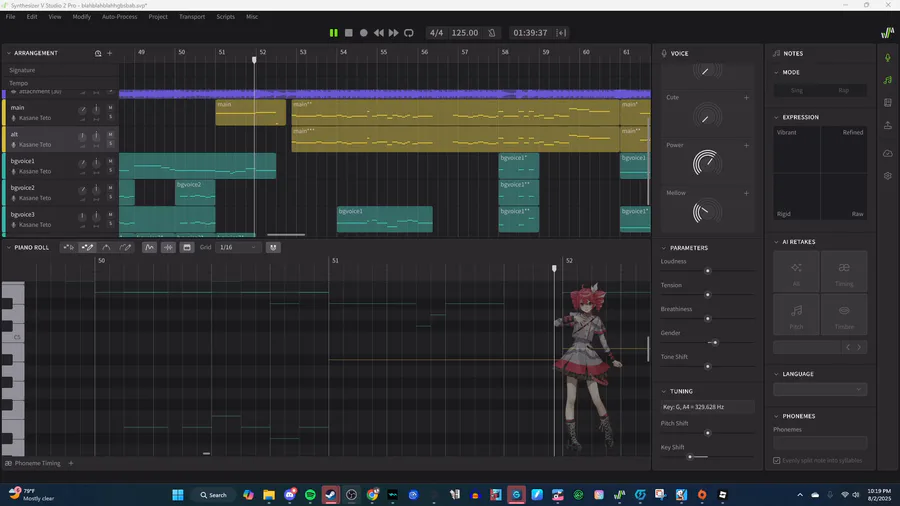Open the Scripts menu

tap(226, 17)
